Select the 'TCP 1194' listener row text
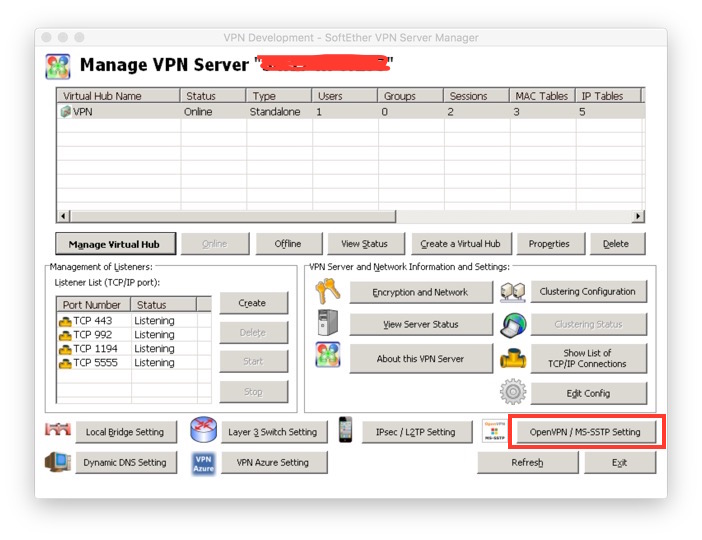The height and width of the screenshot is (540, 702). coord(95,348)
